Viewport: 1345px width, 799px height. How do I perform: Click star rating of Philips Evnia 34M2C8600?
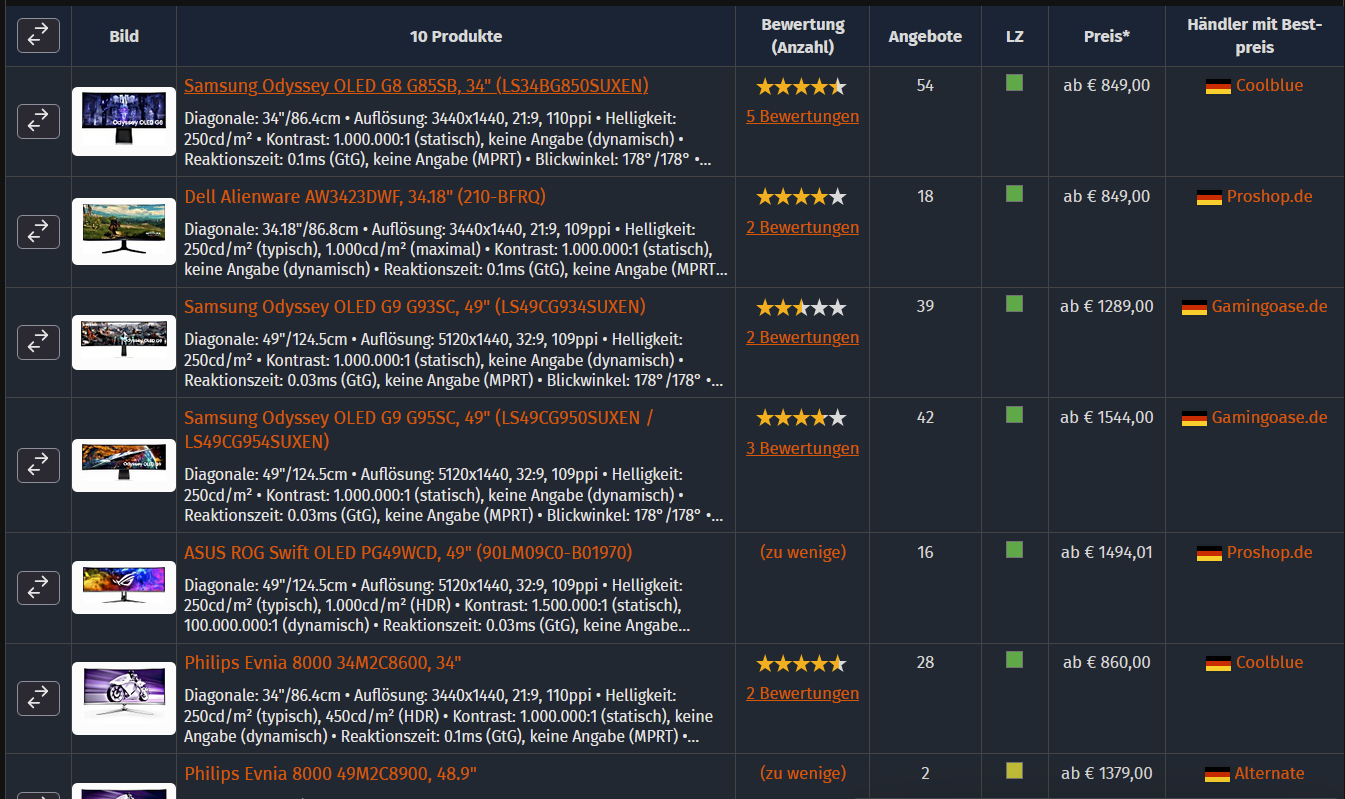pyautogui.click(x=801, y=663)
